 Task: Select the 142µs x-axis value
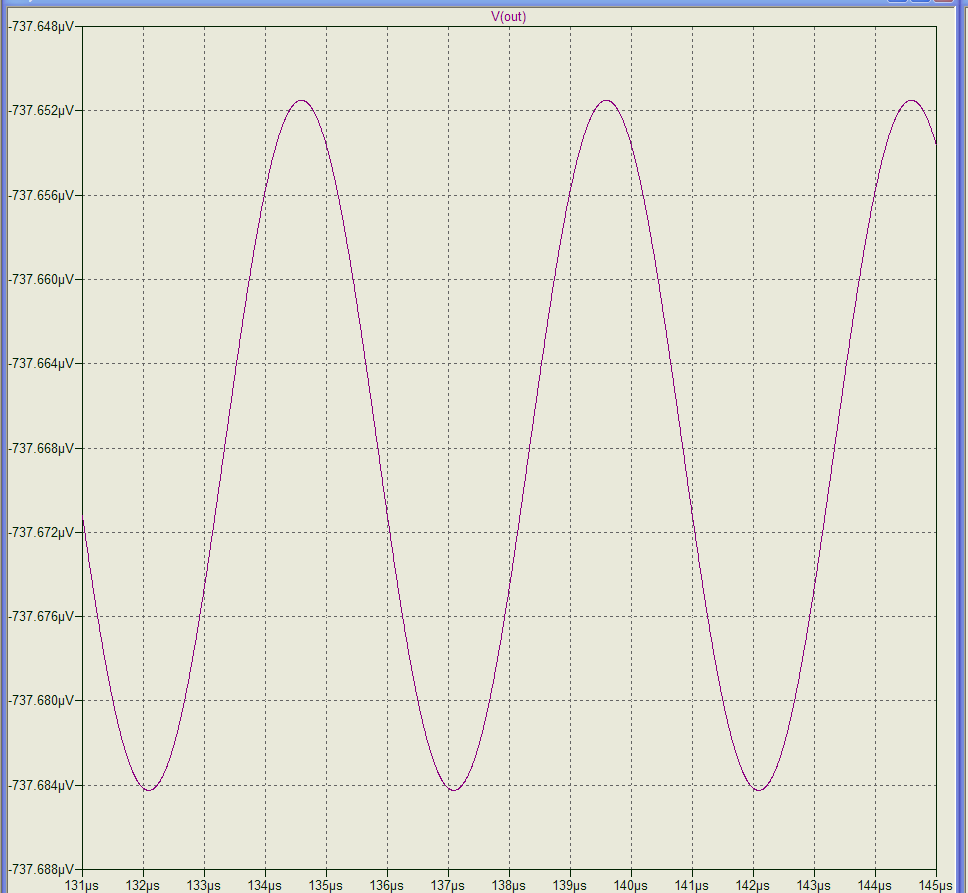click(753, 886)
